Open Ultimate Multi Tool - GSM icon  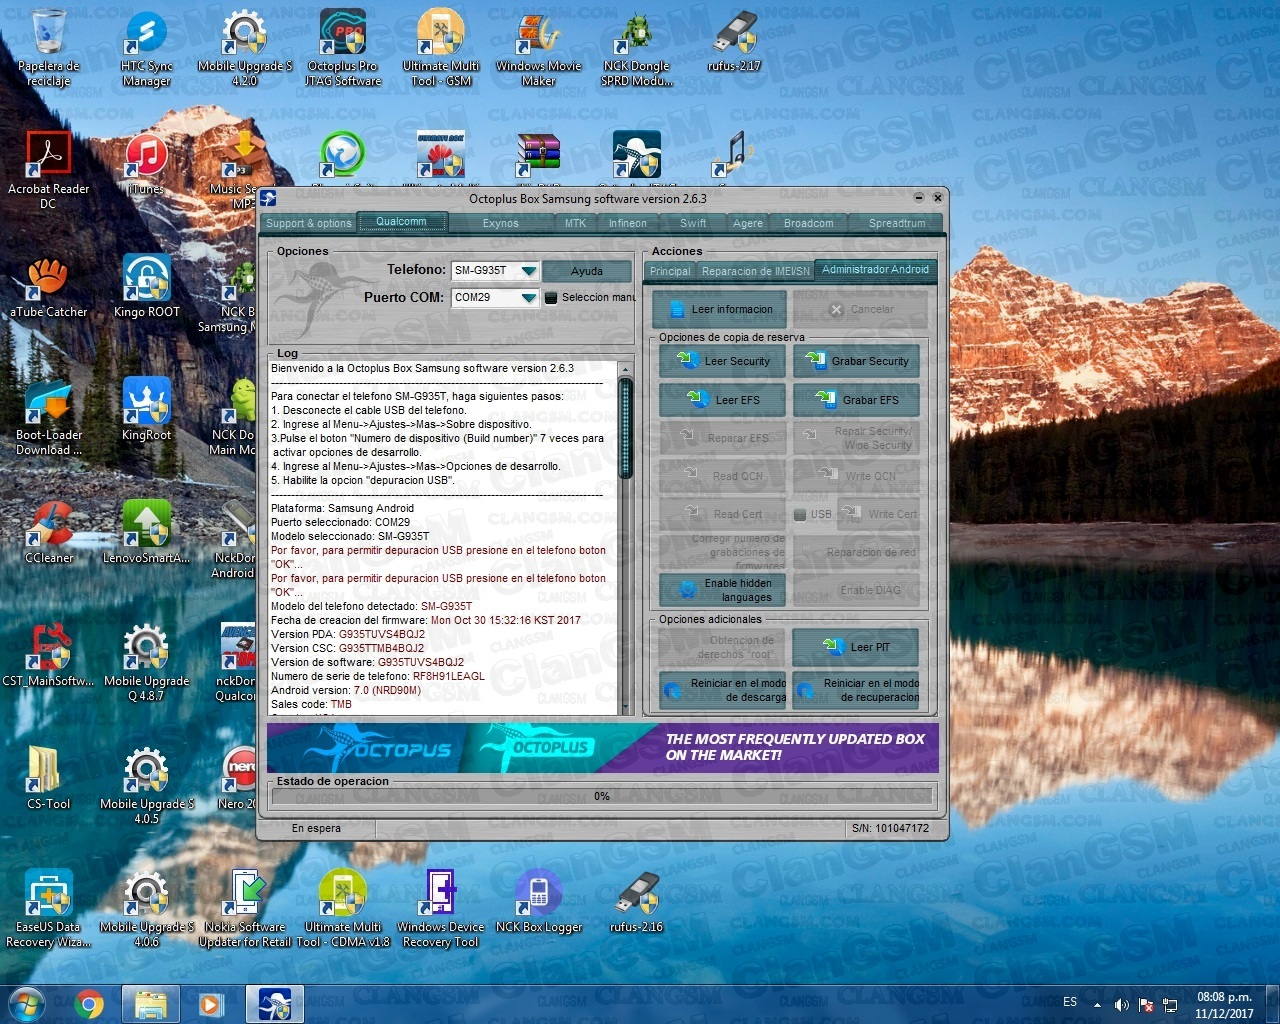click(x=440, y=47)
